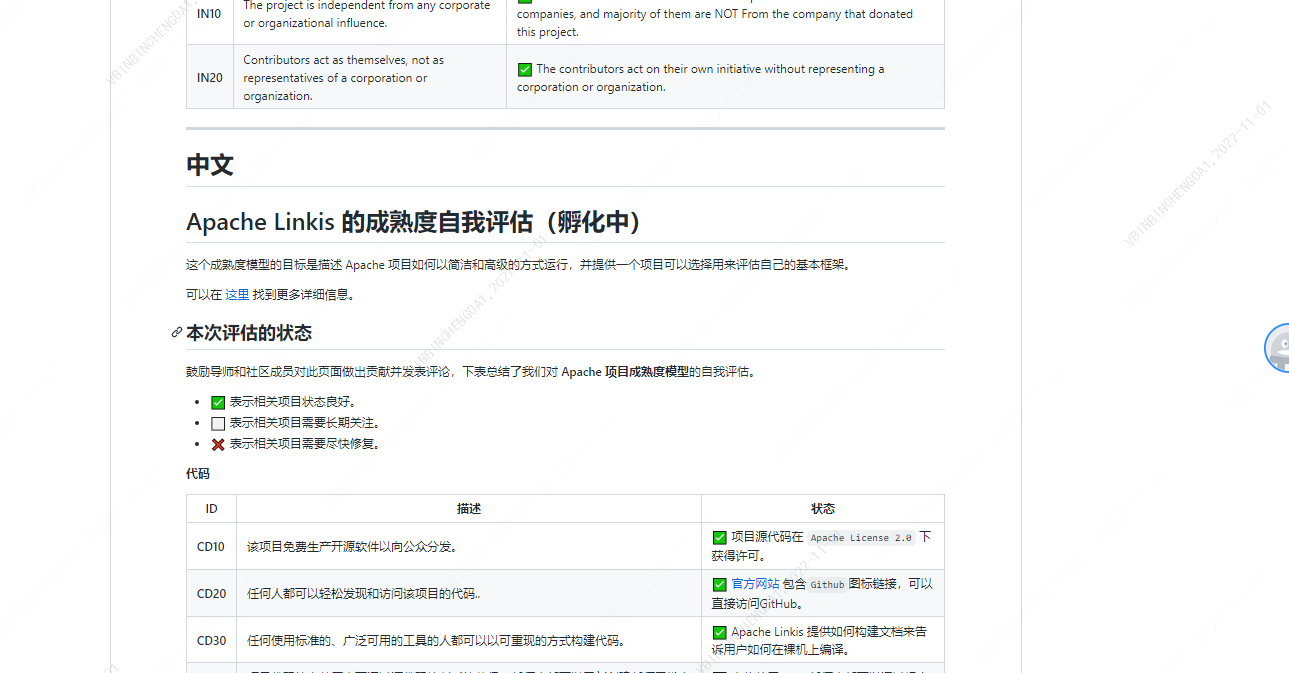Click the IN20 cell
This screenshot has width=1289, height=673.
(x=209, y=77)
